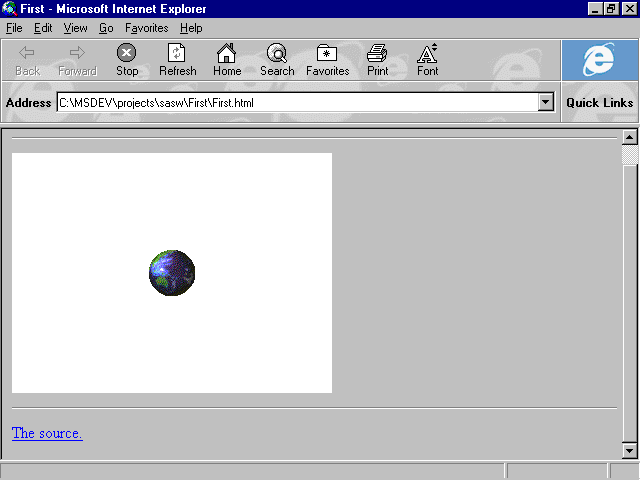640x480 pixels.
Task: Click the rotating Earth globe image
Action: pyautogui.click(x=172, y=273)
